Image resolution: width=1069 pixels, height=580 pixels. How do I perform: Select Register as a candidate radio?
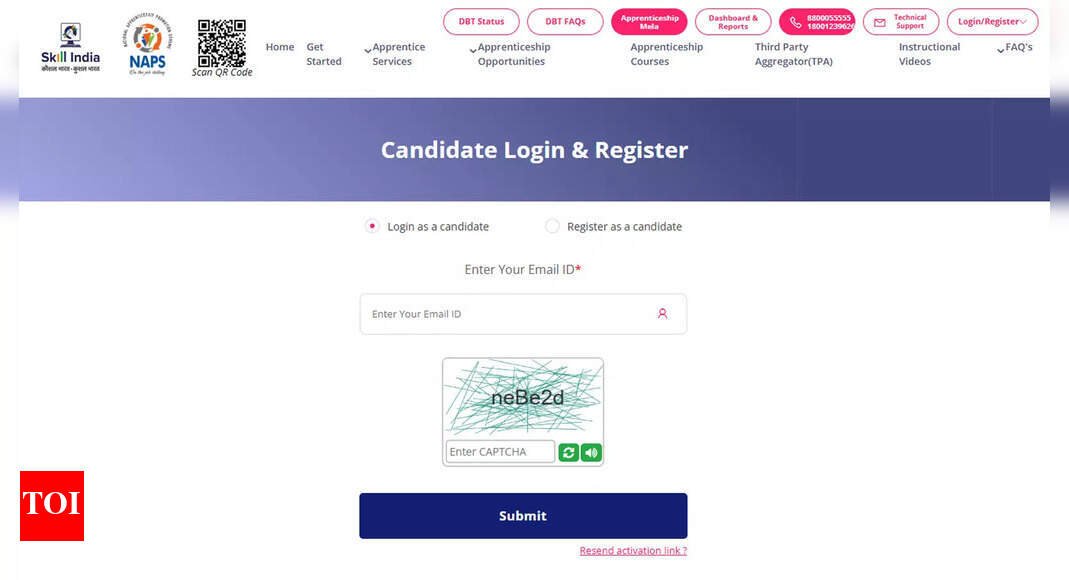[x=552, y=226]
